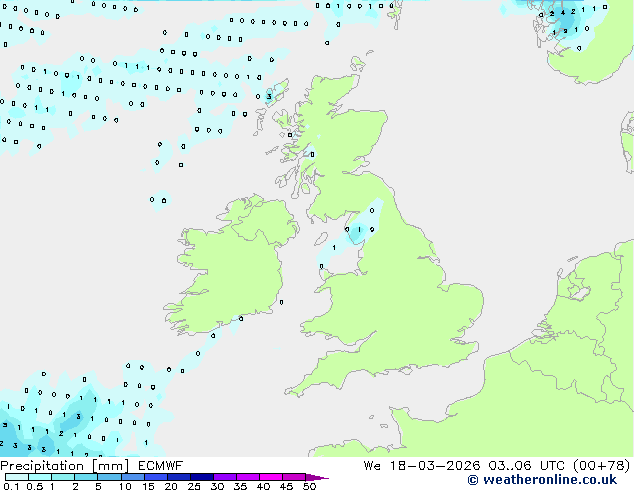Click the '45' legend scale label
634x490 pixels.
pos(286,486)
